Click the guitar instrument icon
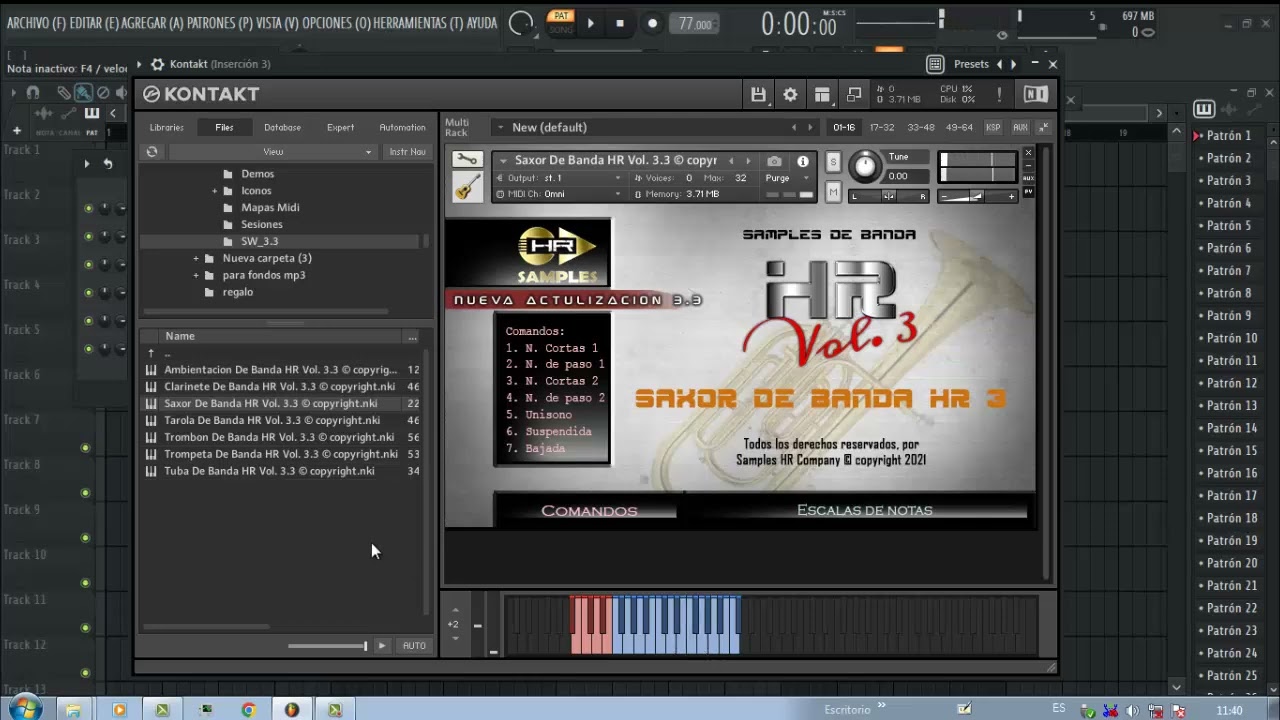Image resolution: width=1280 pixels, height=720 pixels. [x=467, y=186]
